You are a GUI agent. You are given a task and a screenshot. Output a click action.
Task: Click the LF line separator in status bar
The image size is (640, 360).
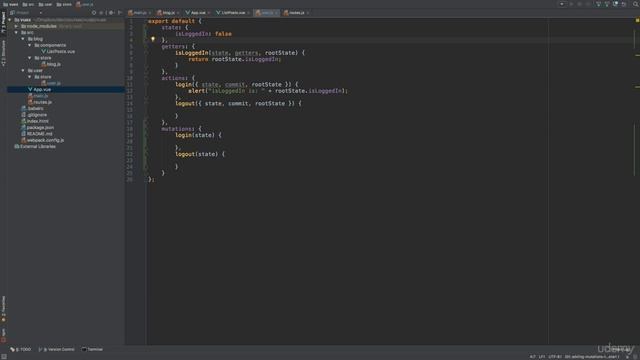pyautogui.click(x=542, y=357)
